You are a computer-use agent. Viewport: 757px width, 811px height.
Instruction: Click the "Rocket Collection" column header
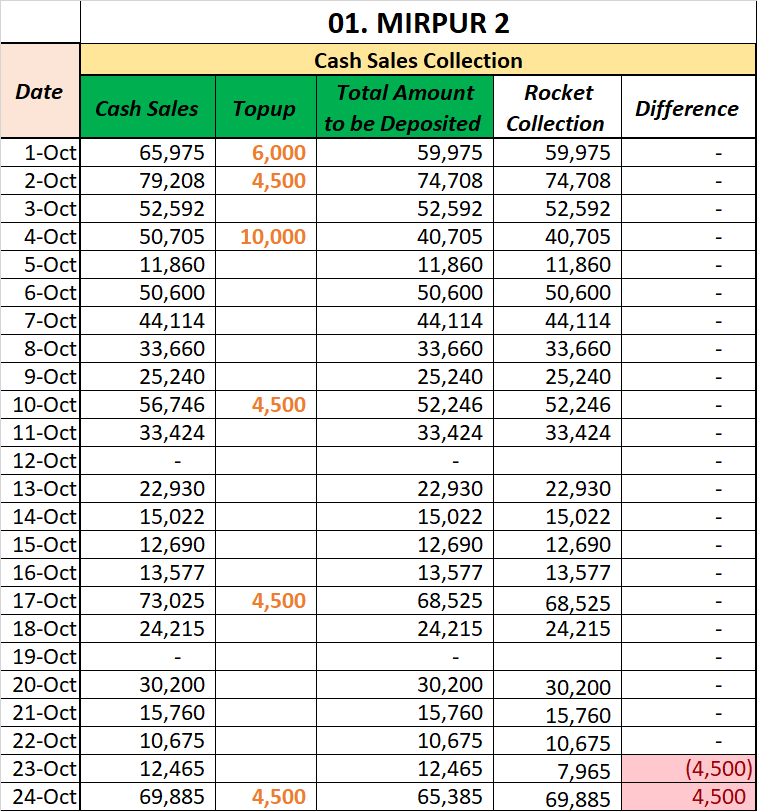pos(556,108)
